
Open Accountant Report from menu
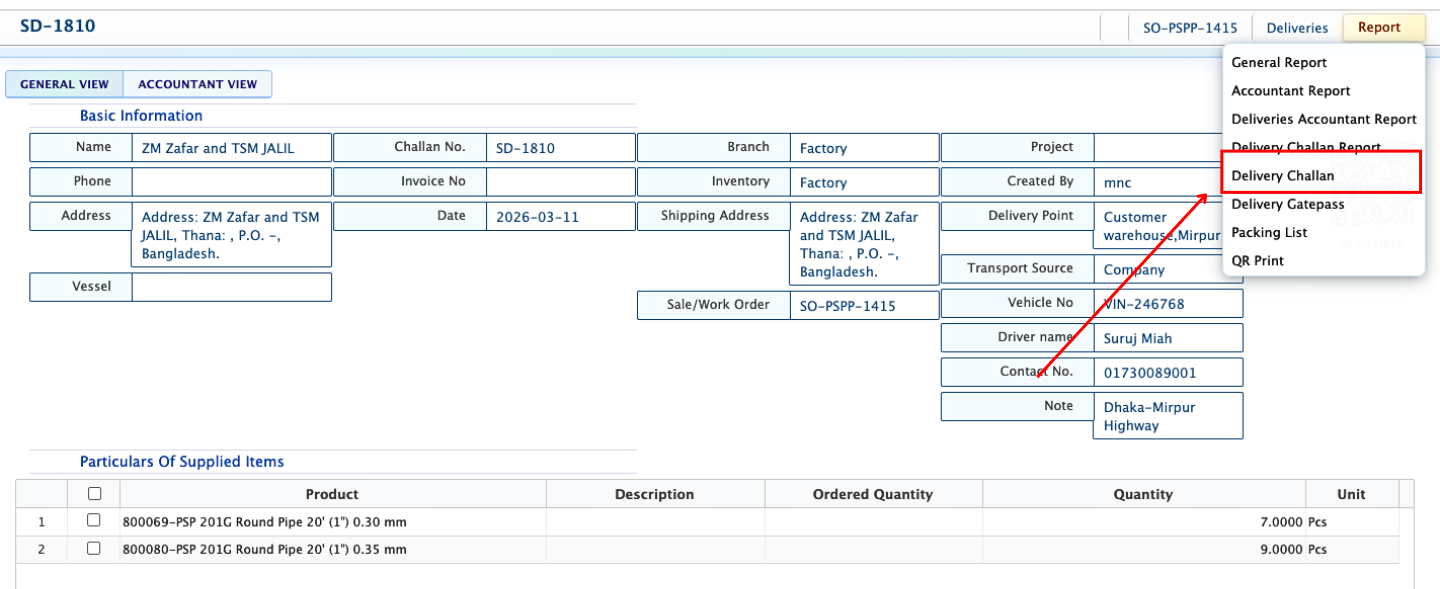[x=1290, y=91]
